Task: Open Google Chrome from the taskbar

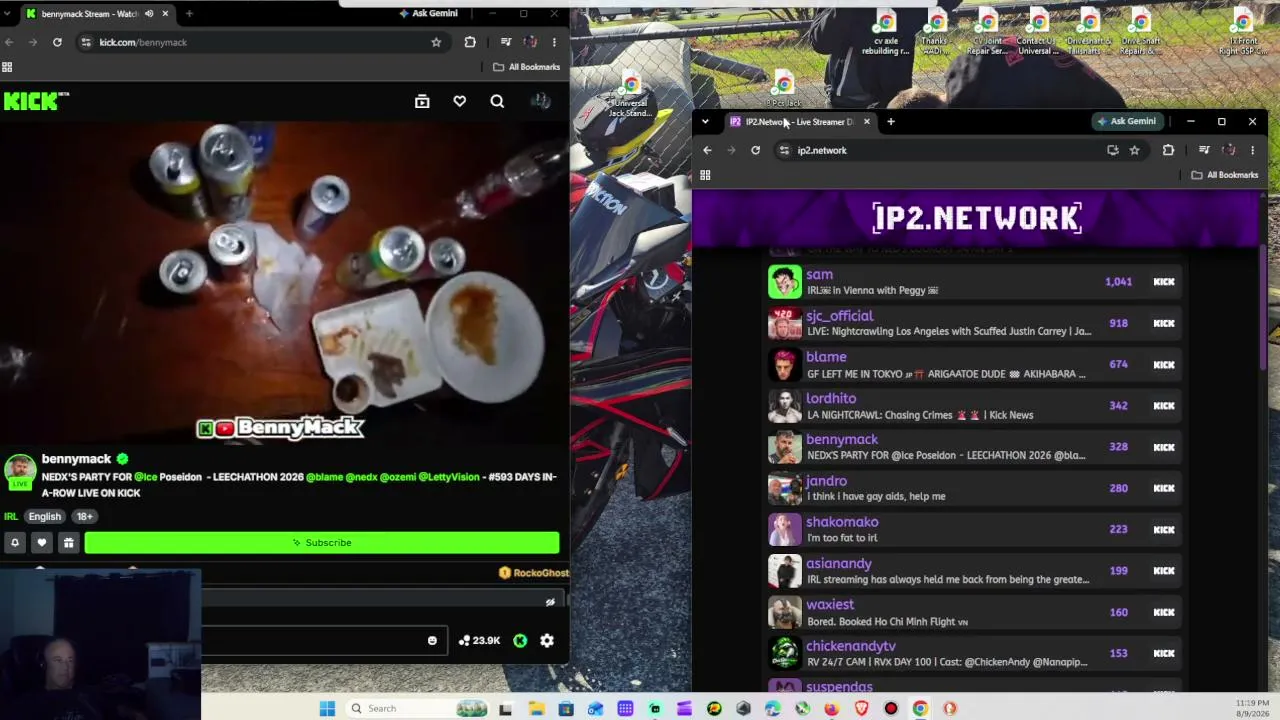Action: pos(920,709)
